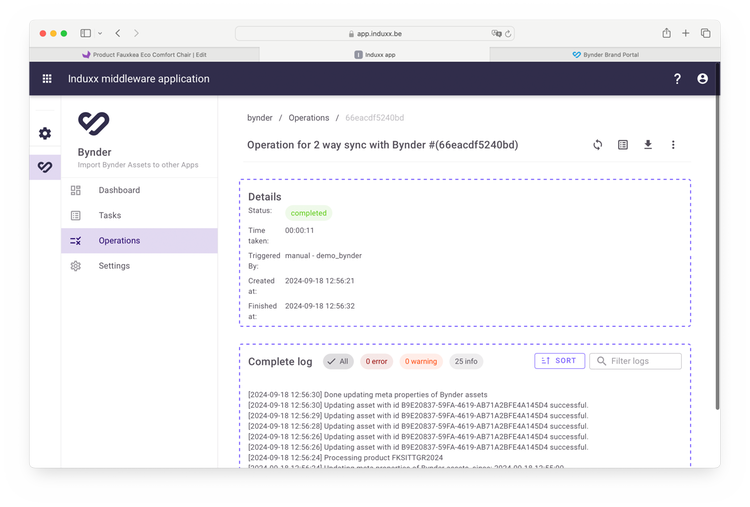Click the large Bynder logo in sidebar

[94, 124]
